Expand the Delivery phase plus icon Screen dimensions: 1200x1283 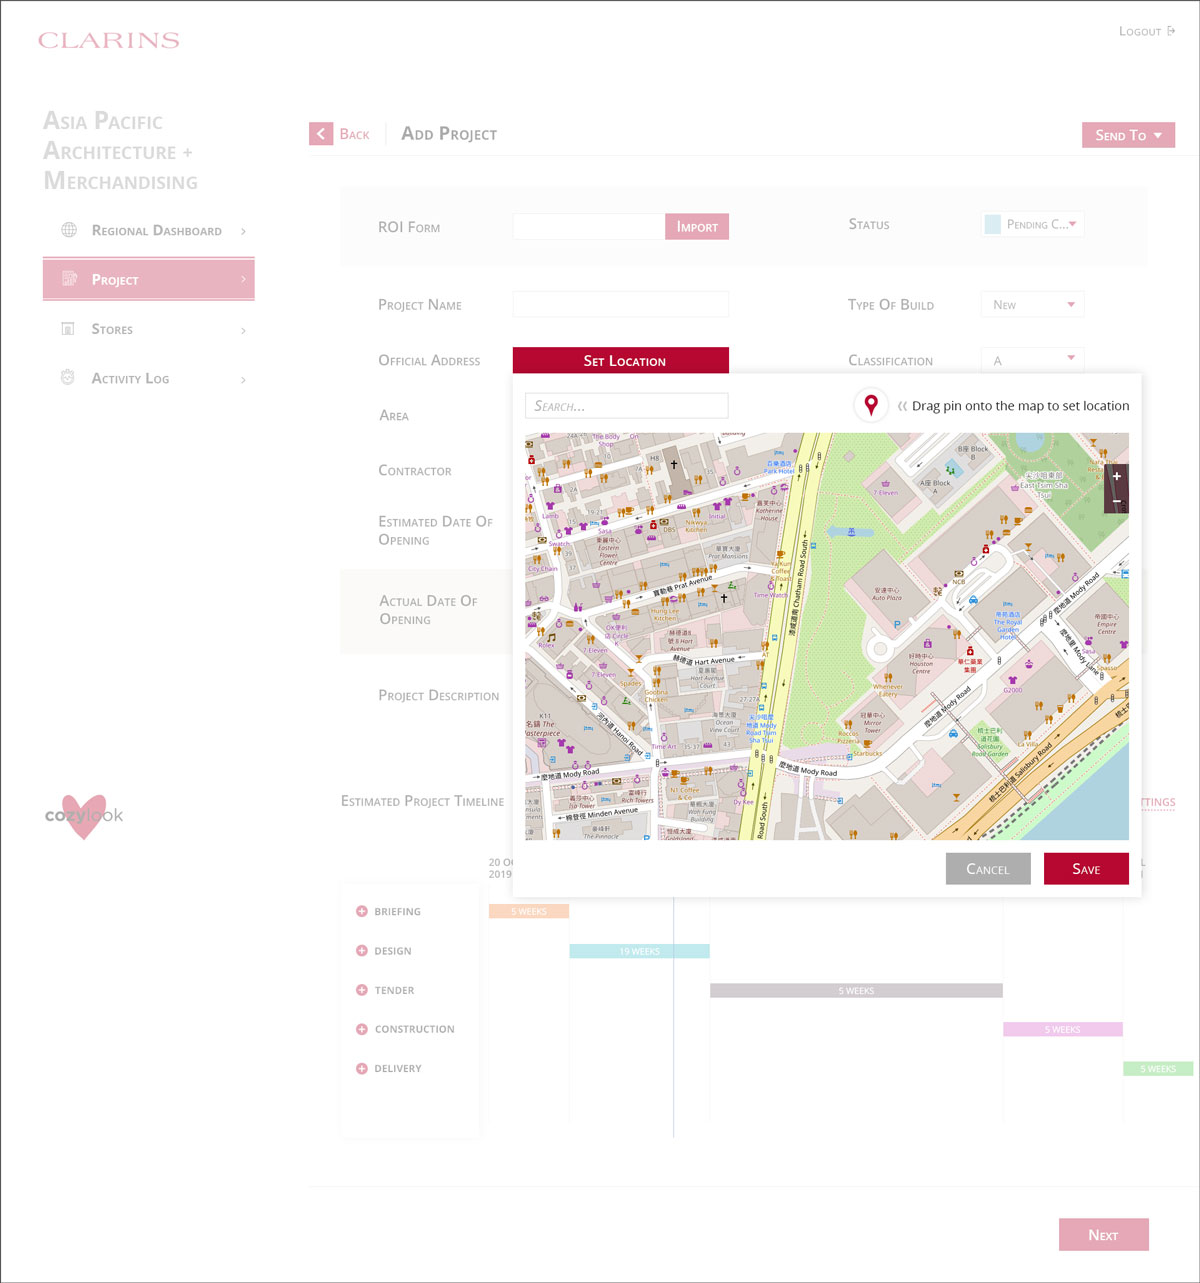[x=362, y=1068]
